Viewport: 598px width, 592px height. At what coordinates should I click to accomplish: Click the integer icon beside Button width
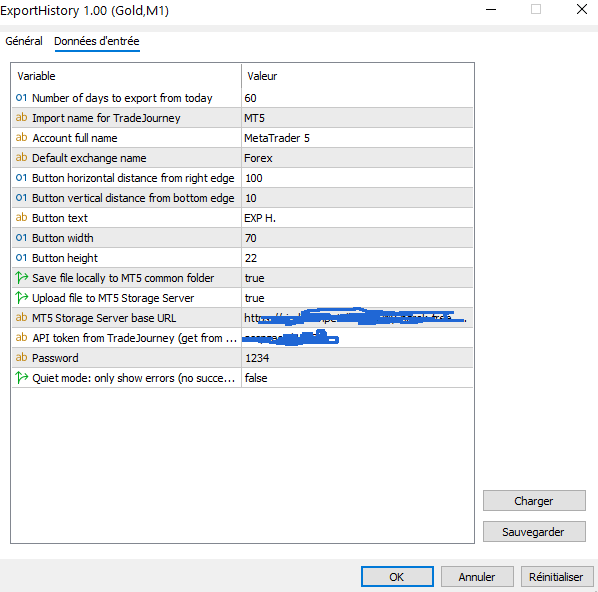[x=21, y=238]
